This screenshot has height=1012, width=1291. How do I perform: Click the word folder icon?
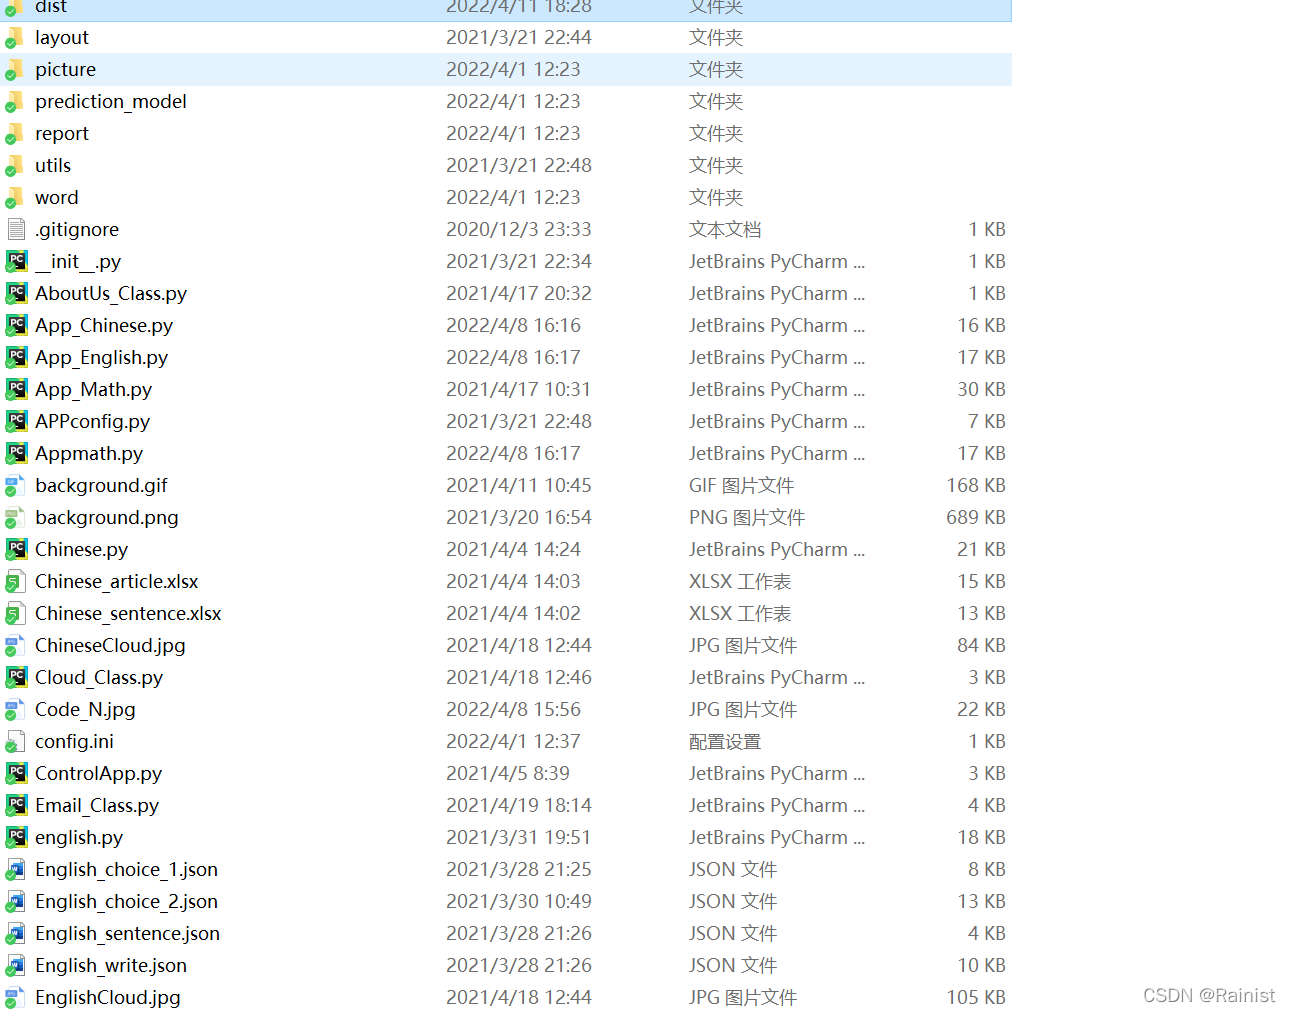click(x=15, y=198)
